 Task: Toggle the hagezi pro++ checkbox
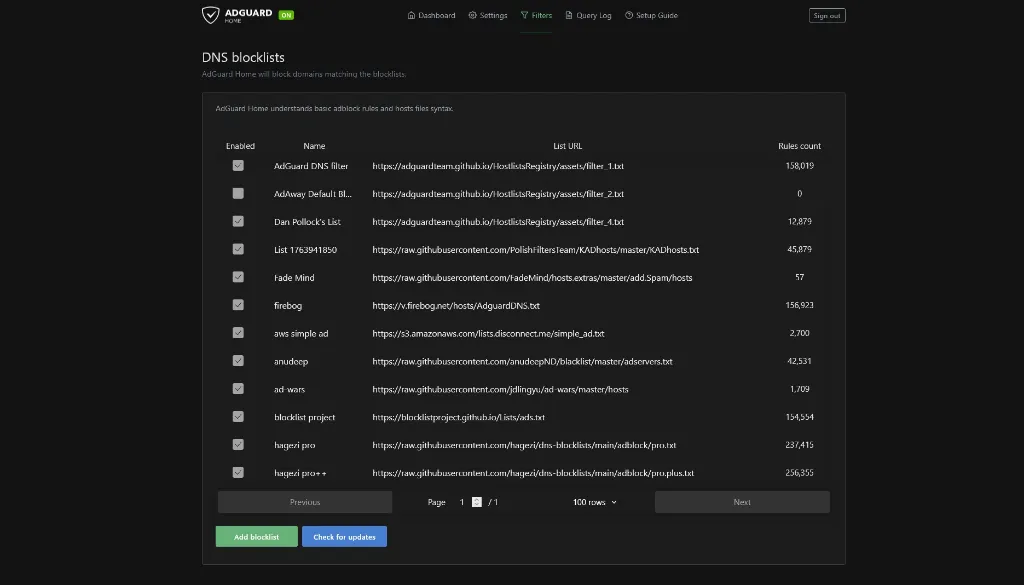point(238,473)
